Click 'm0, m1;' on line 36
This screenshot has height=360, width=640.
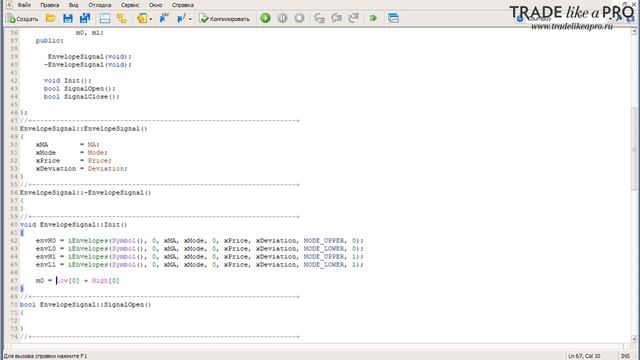point(90,33)
